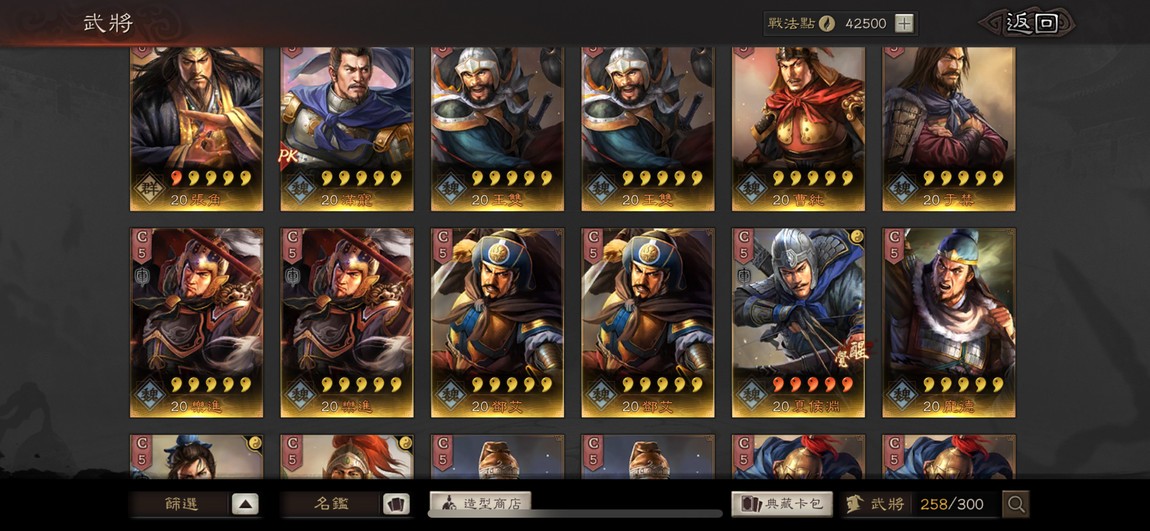Open the 名鑑 card-deck icon
This screenshot has height=531, width=1150.
click(x=396, y=504)
